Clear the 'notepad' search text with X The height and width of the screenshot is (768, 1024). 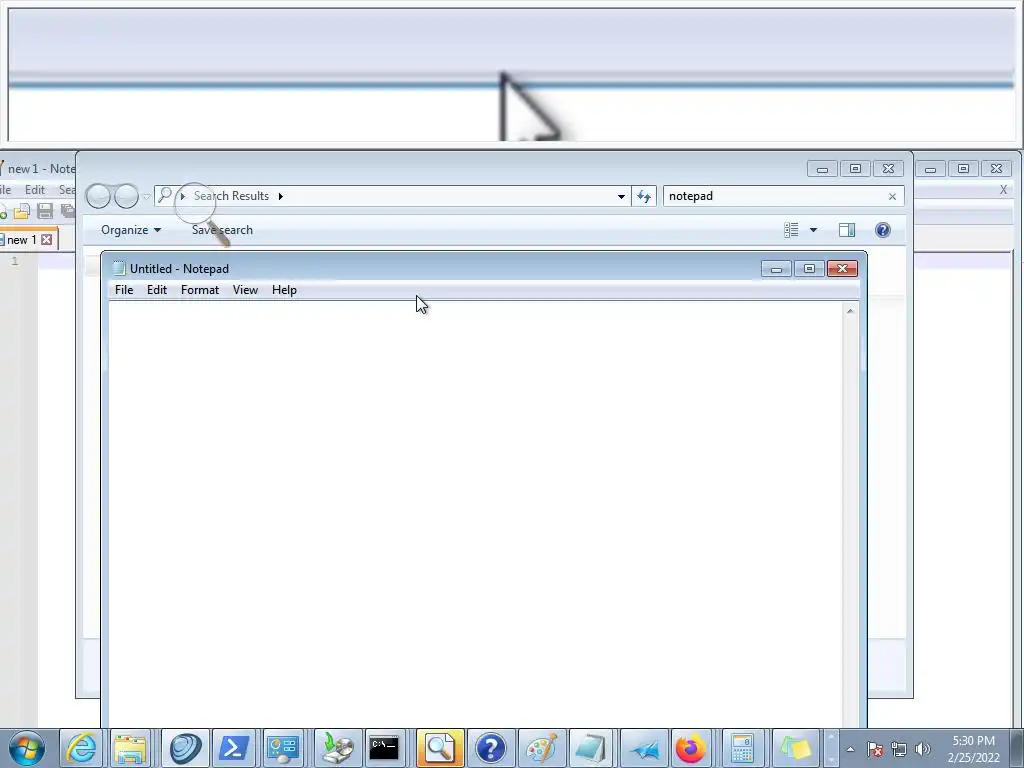pos(892,197)
